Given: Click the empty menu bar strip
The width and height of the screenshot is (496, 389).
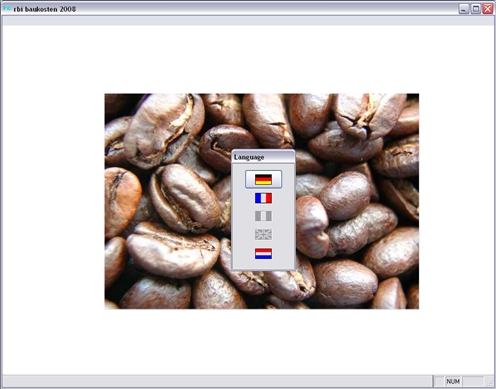Looking at the screenshot, I should [248, 21].
